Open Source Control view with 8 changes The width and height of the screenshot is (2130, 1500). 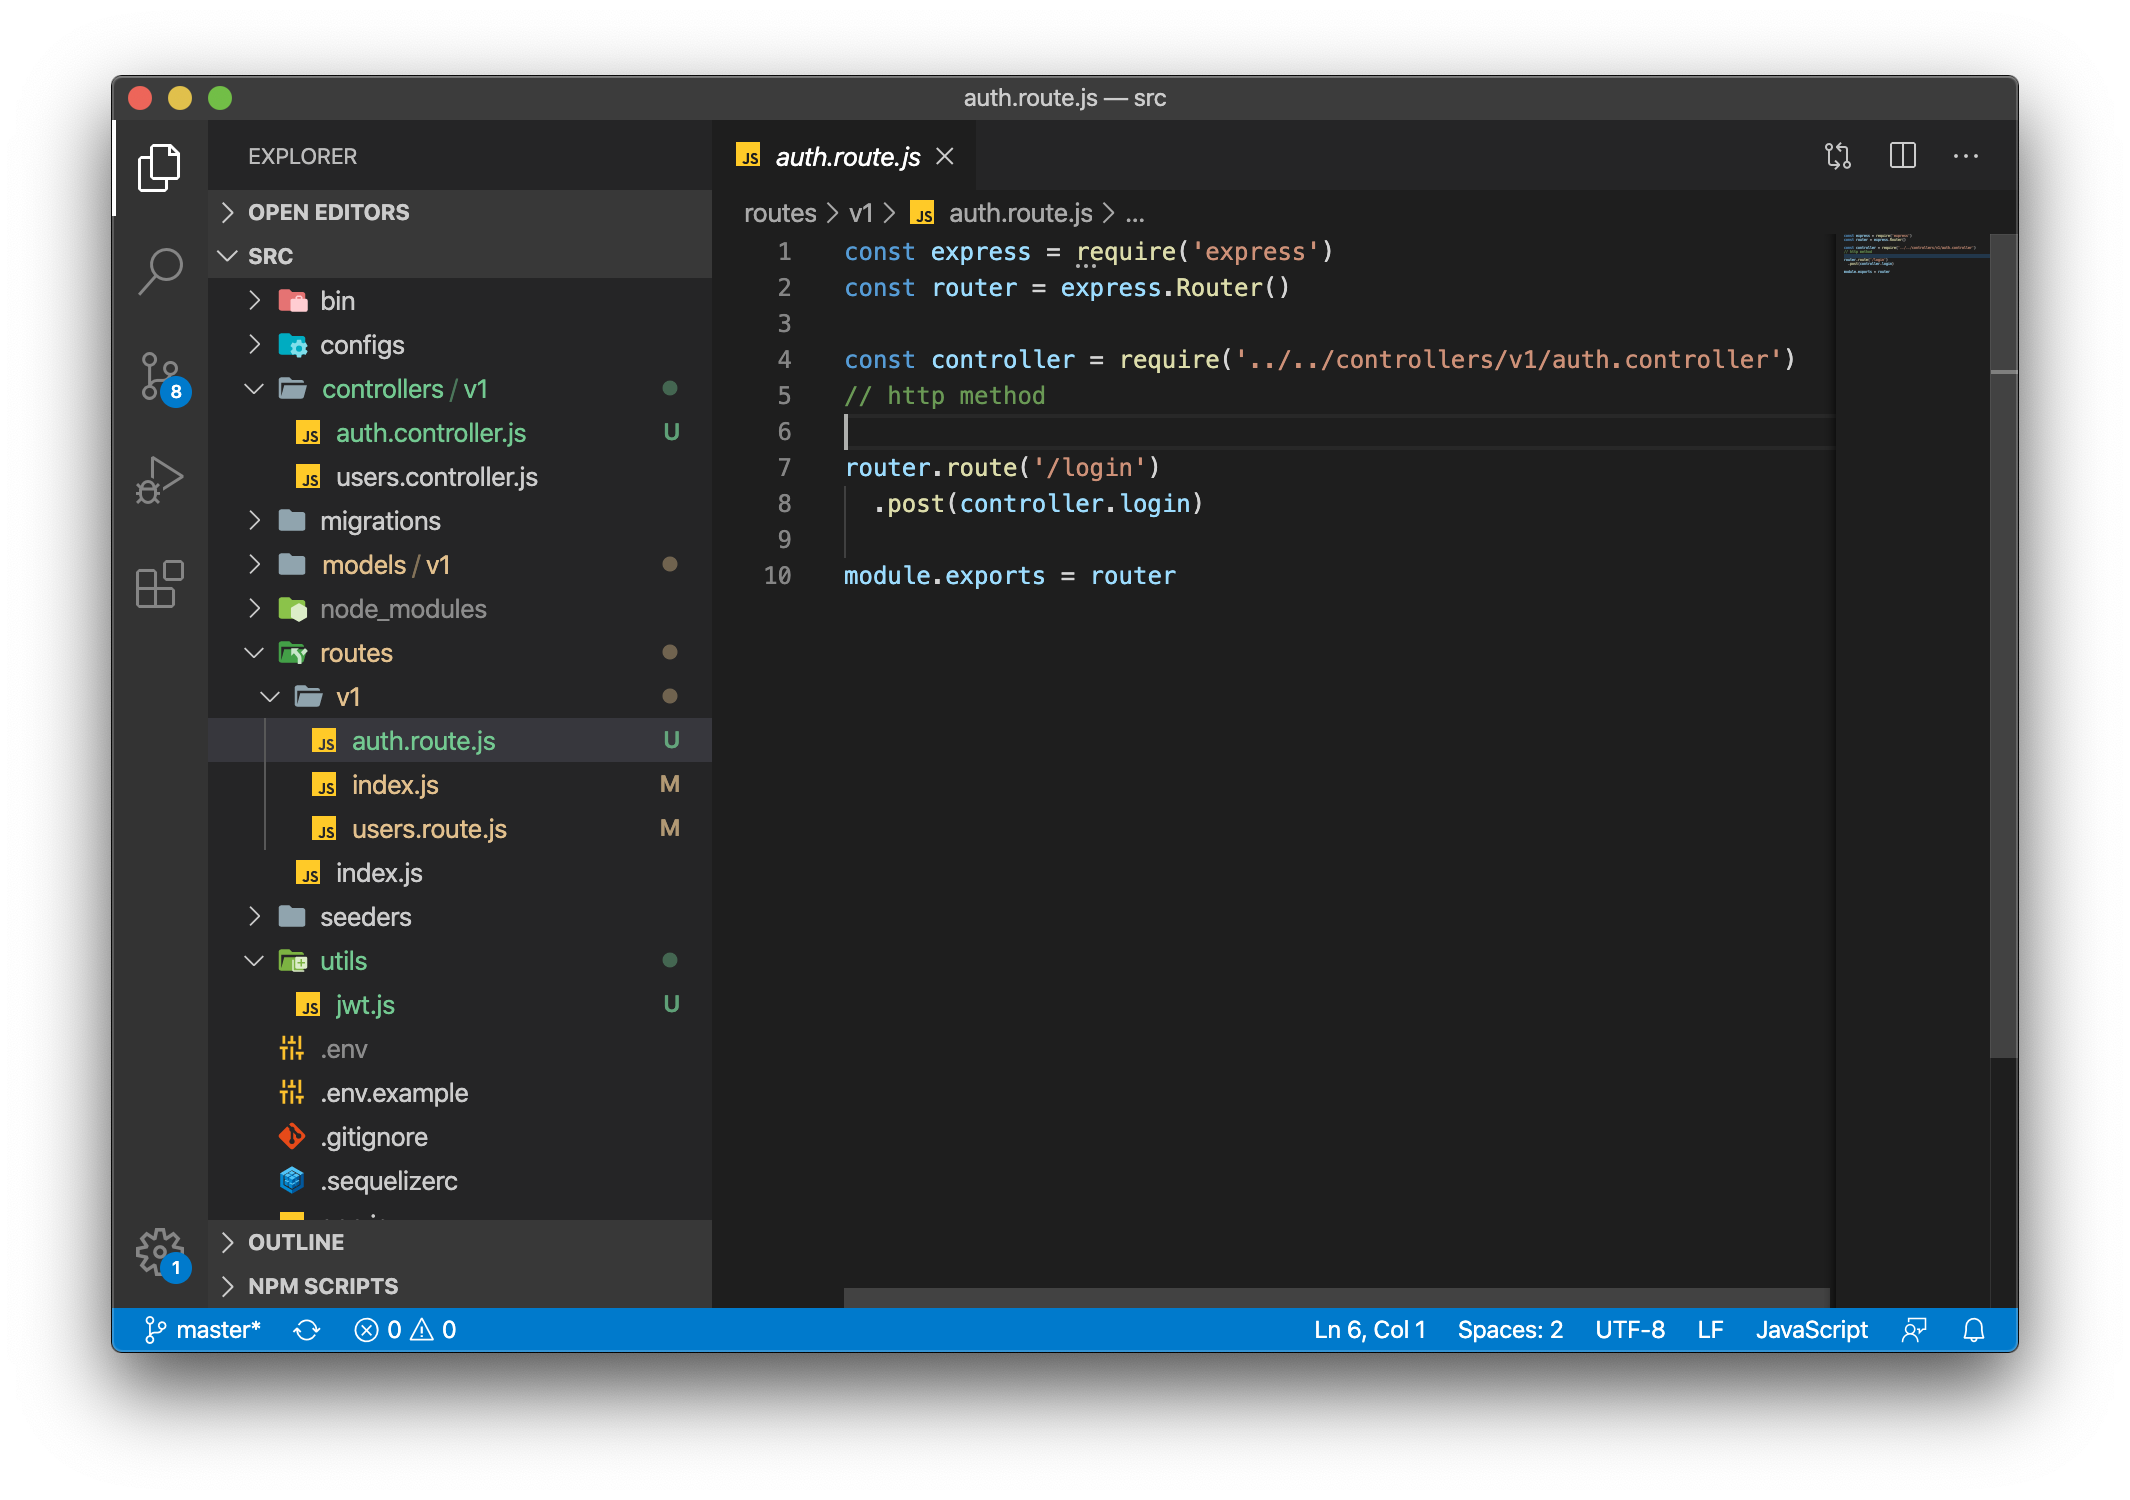tap(160, 377)
